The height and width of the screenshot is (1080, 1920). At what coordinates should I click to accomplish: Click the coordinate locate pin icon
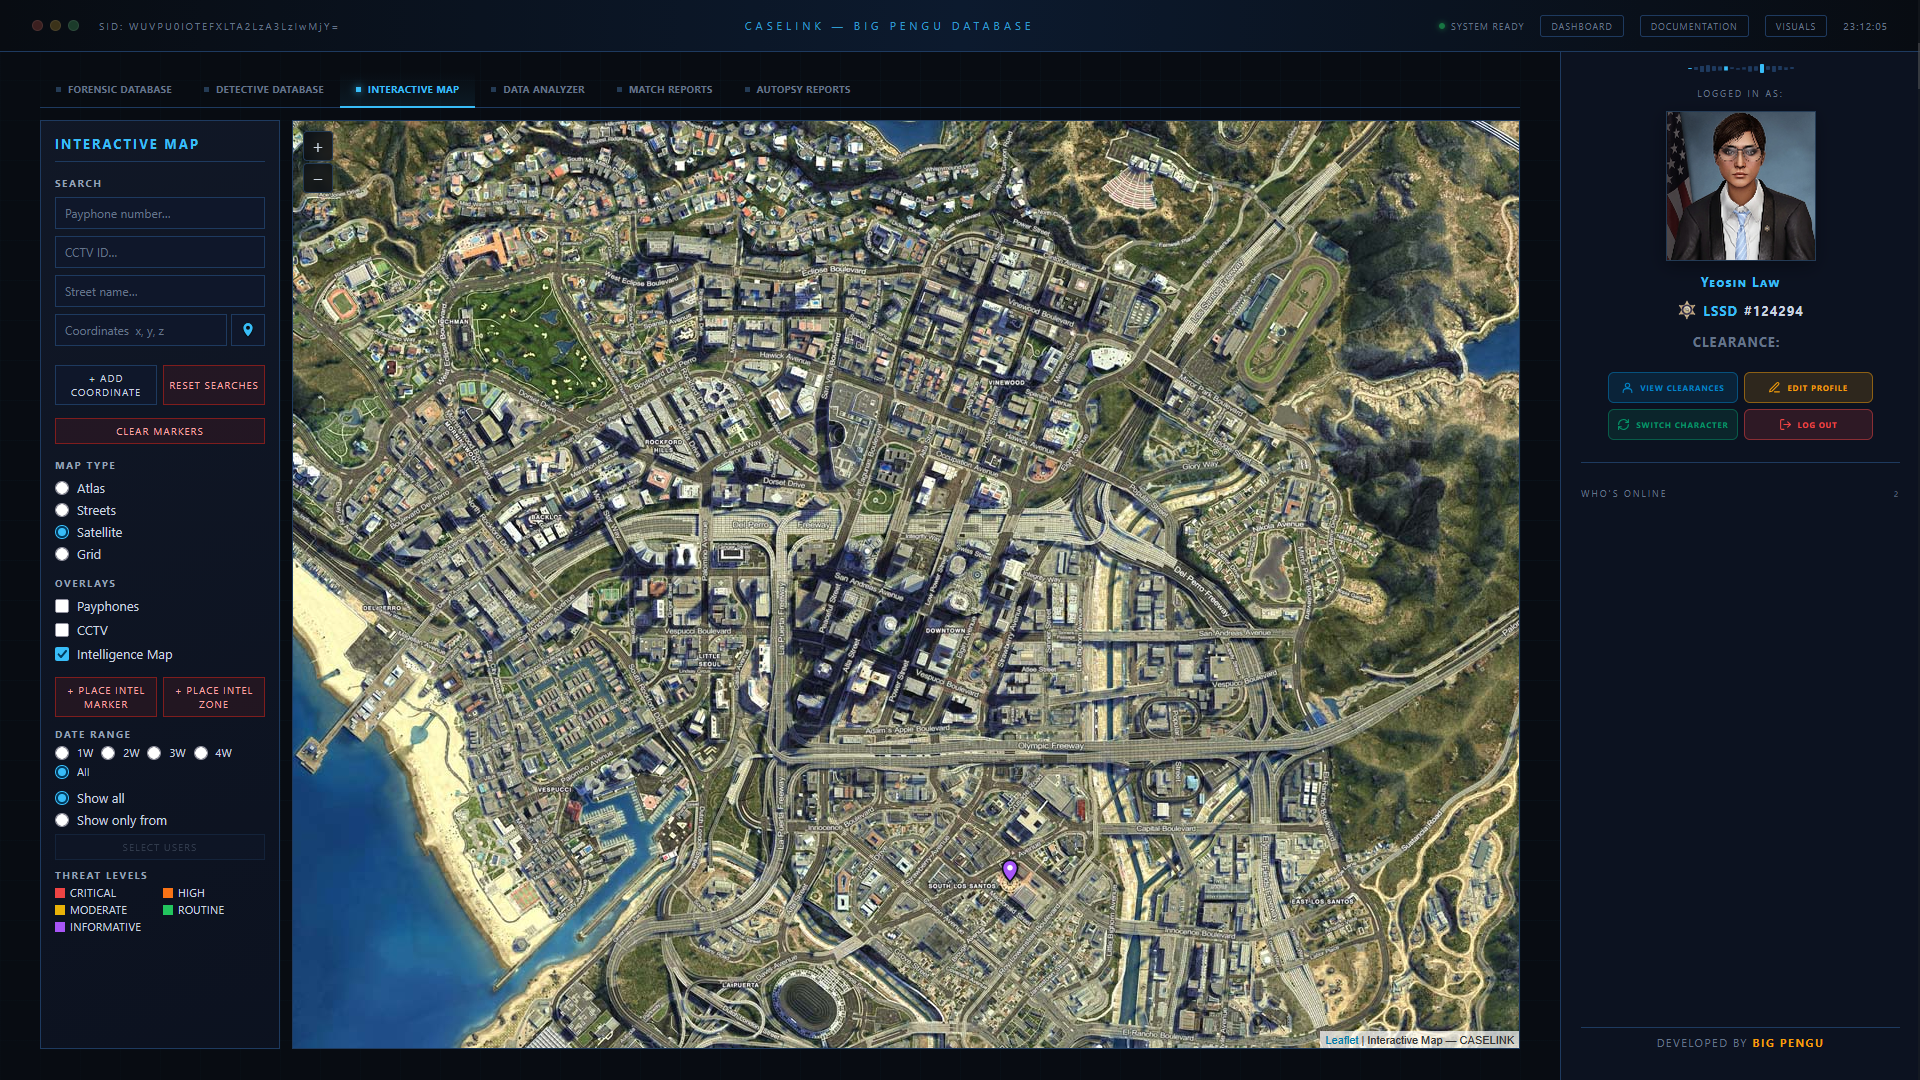(x=248, y=330)
